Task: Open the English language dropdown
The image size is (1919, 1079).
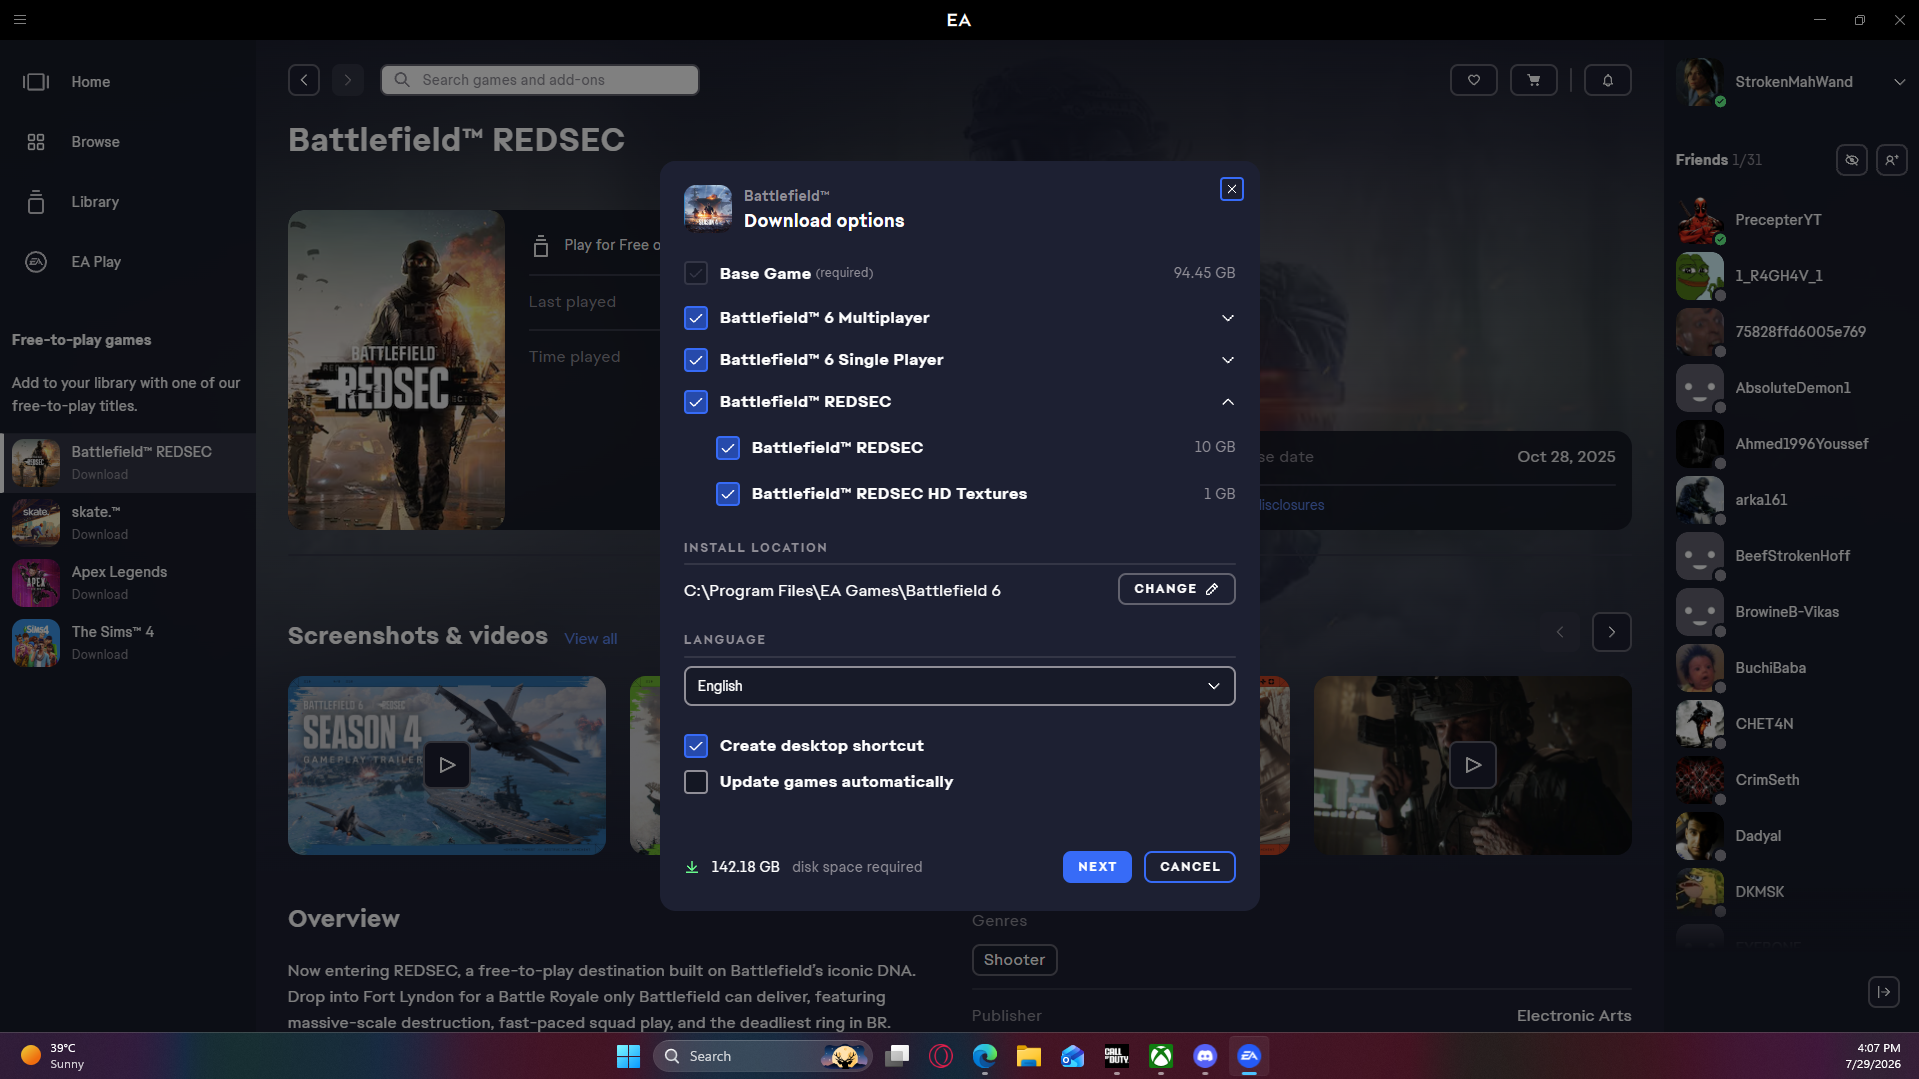Action: pos(959,686)
